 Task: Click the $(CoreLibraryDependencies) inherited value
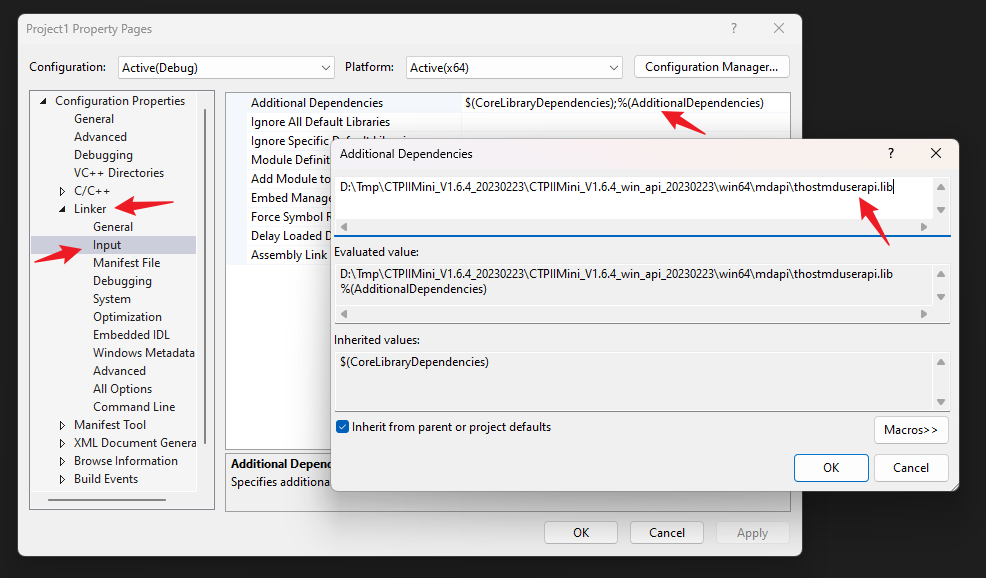[414, 362]
